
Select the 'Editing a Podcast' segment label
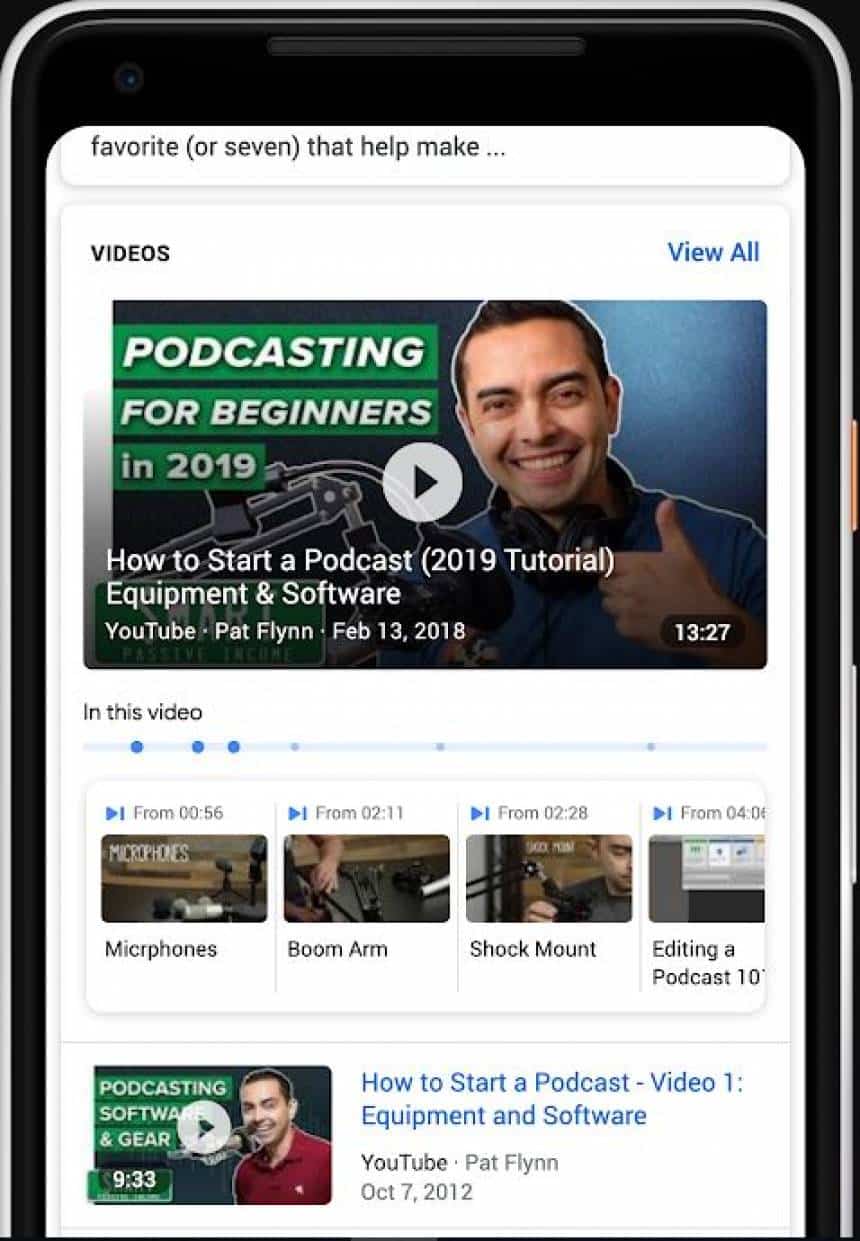(x=708, y=963)
